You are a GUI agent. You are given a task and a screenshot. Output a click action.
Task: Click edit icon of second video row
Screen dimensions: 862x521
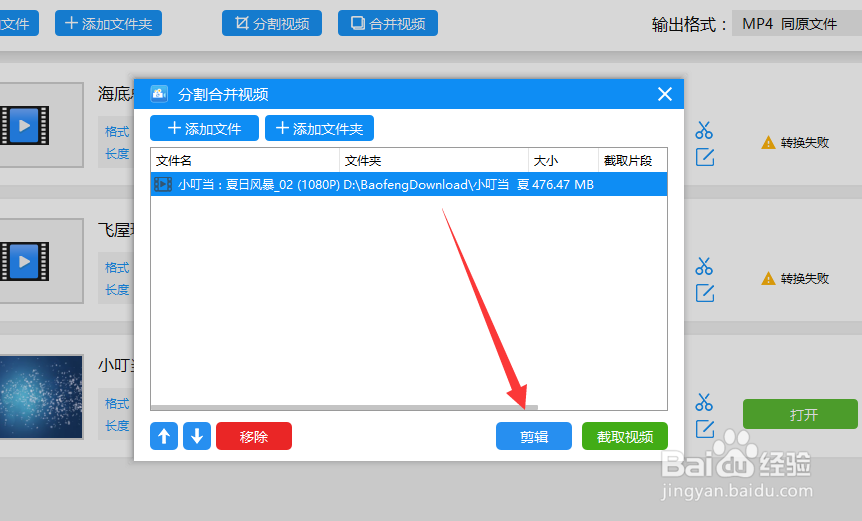point(705,293)
